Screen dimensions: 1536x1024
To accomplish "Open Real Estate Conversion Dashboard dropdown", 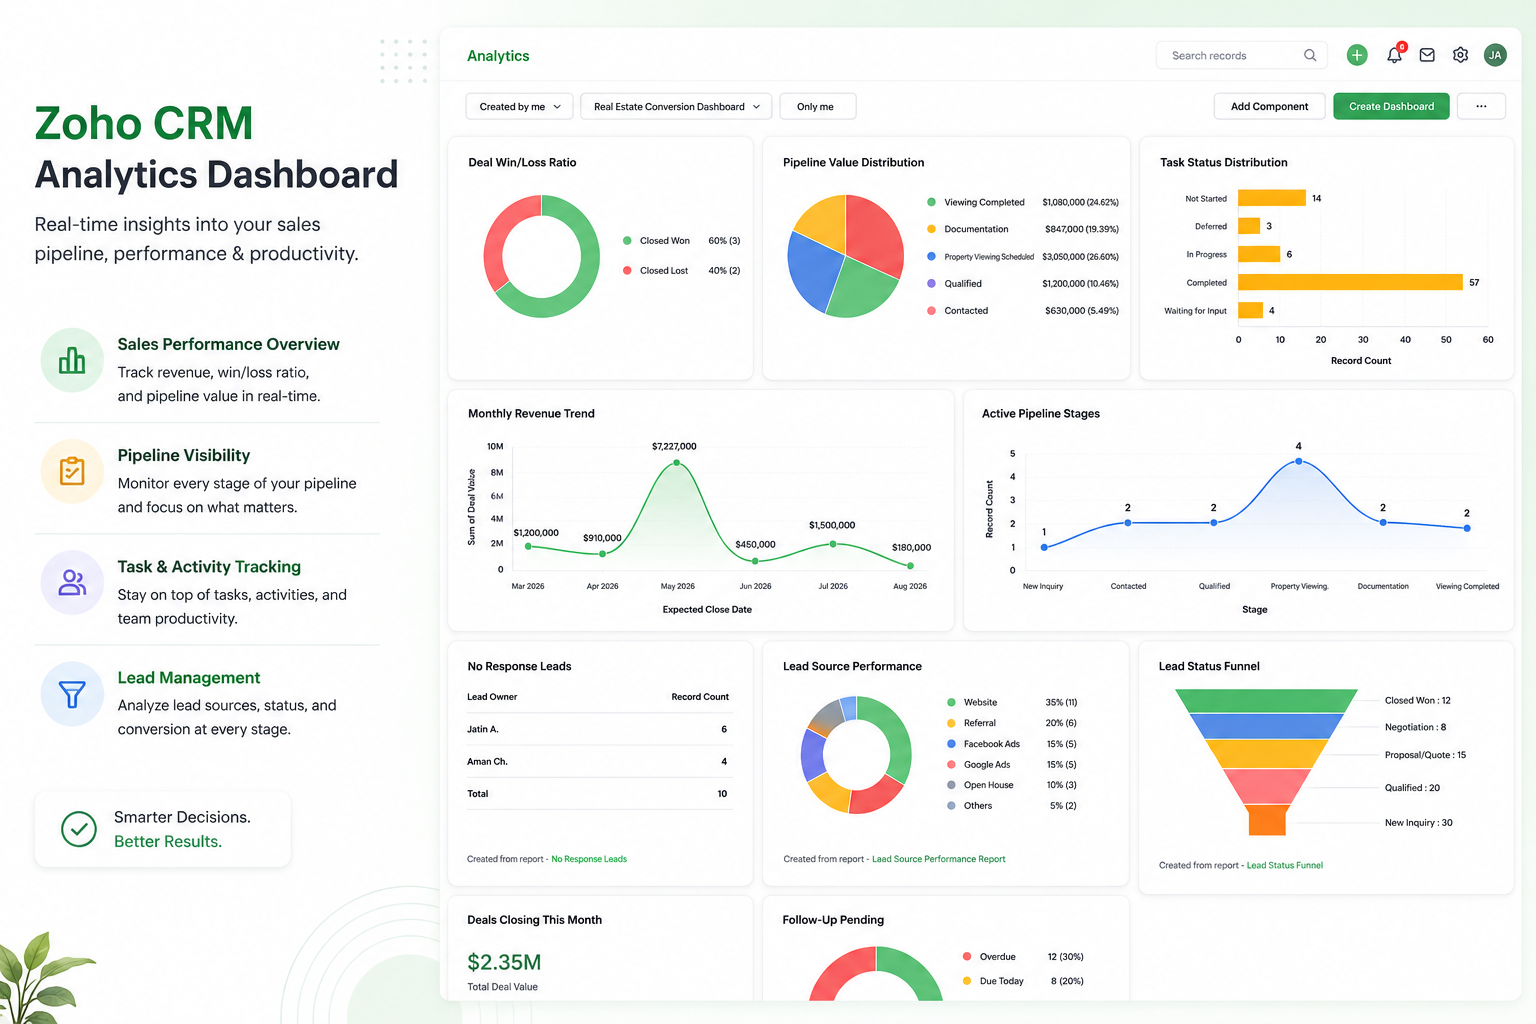I will pyautogui.click(x=676, y=106).
